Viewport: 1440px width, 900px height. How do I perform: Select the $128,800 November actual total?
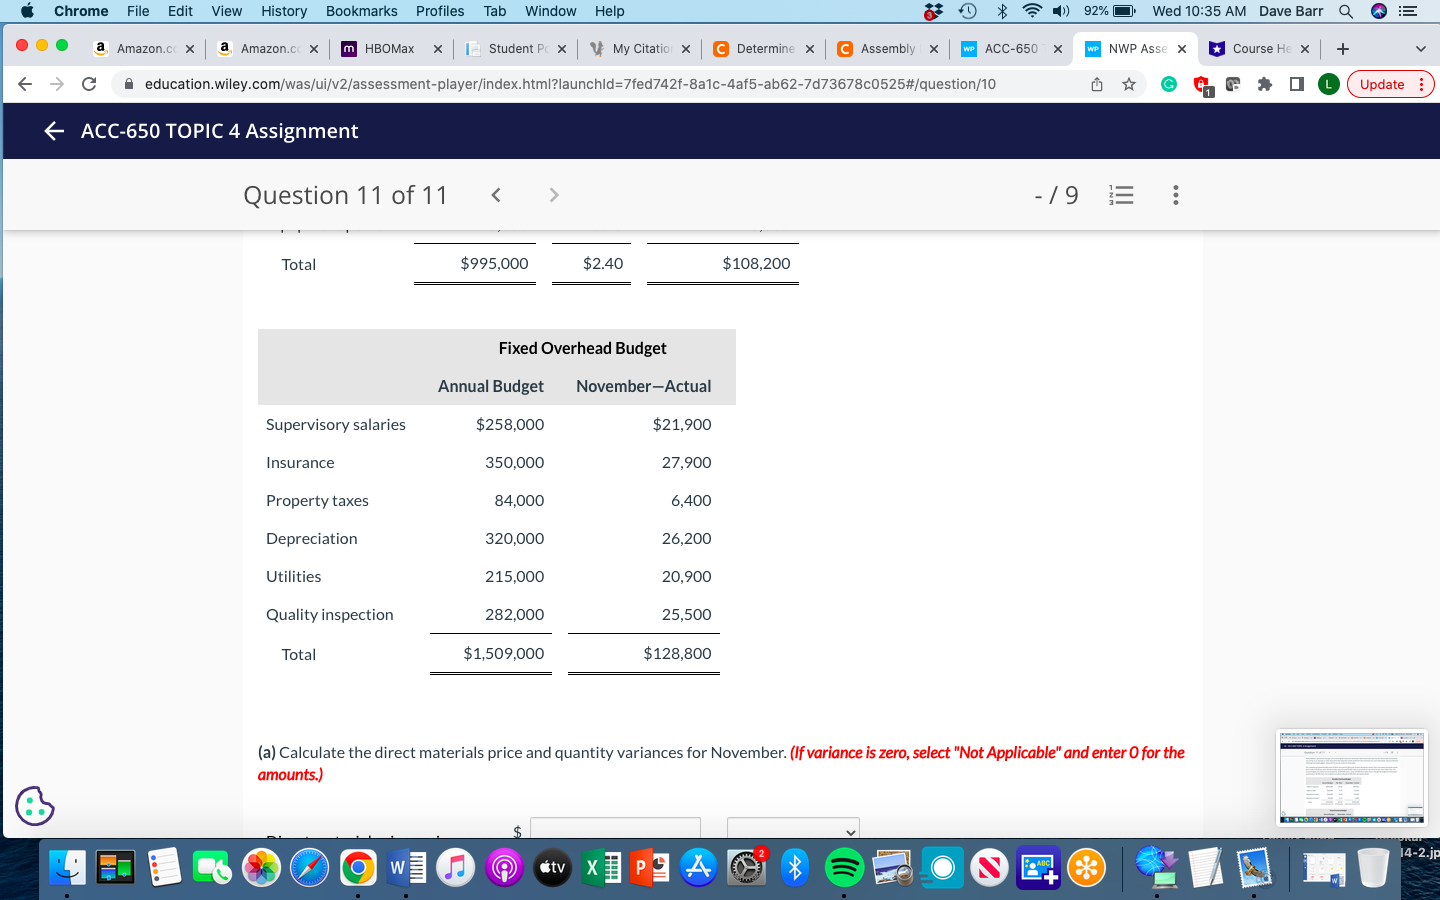(678, 653)
